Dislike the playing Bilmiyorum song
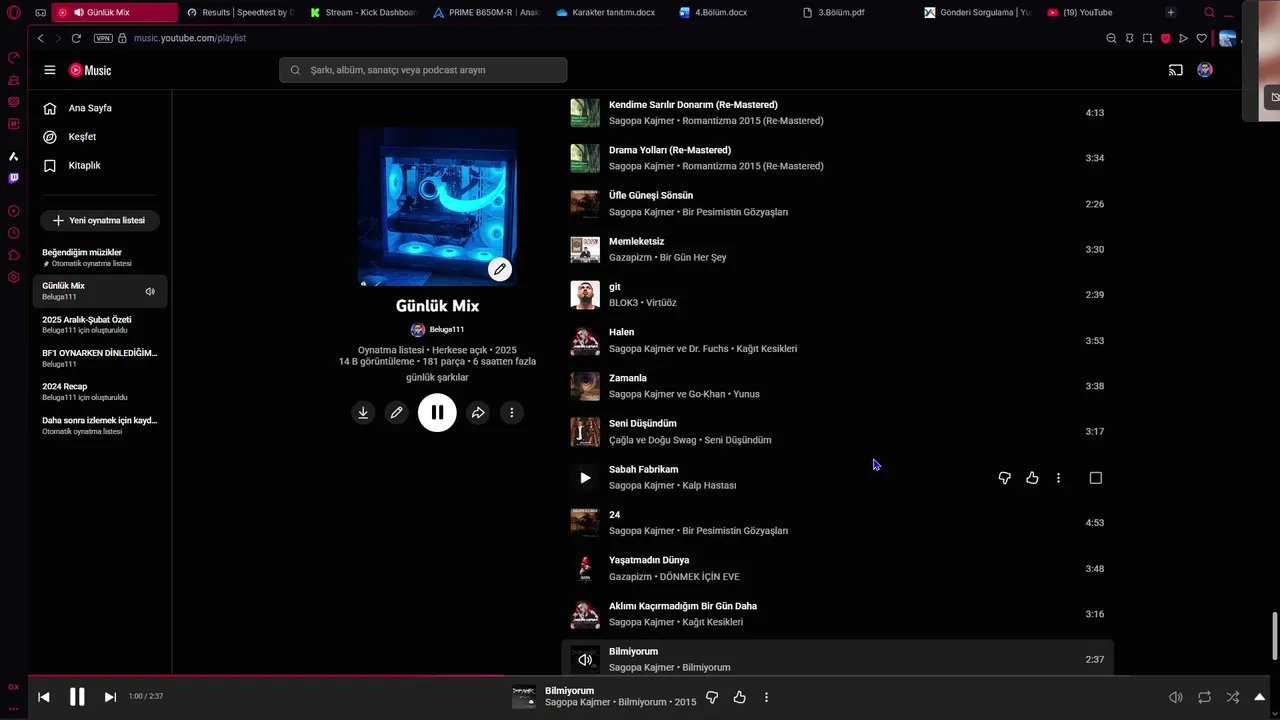 (x=712, y=697)
